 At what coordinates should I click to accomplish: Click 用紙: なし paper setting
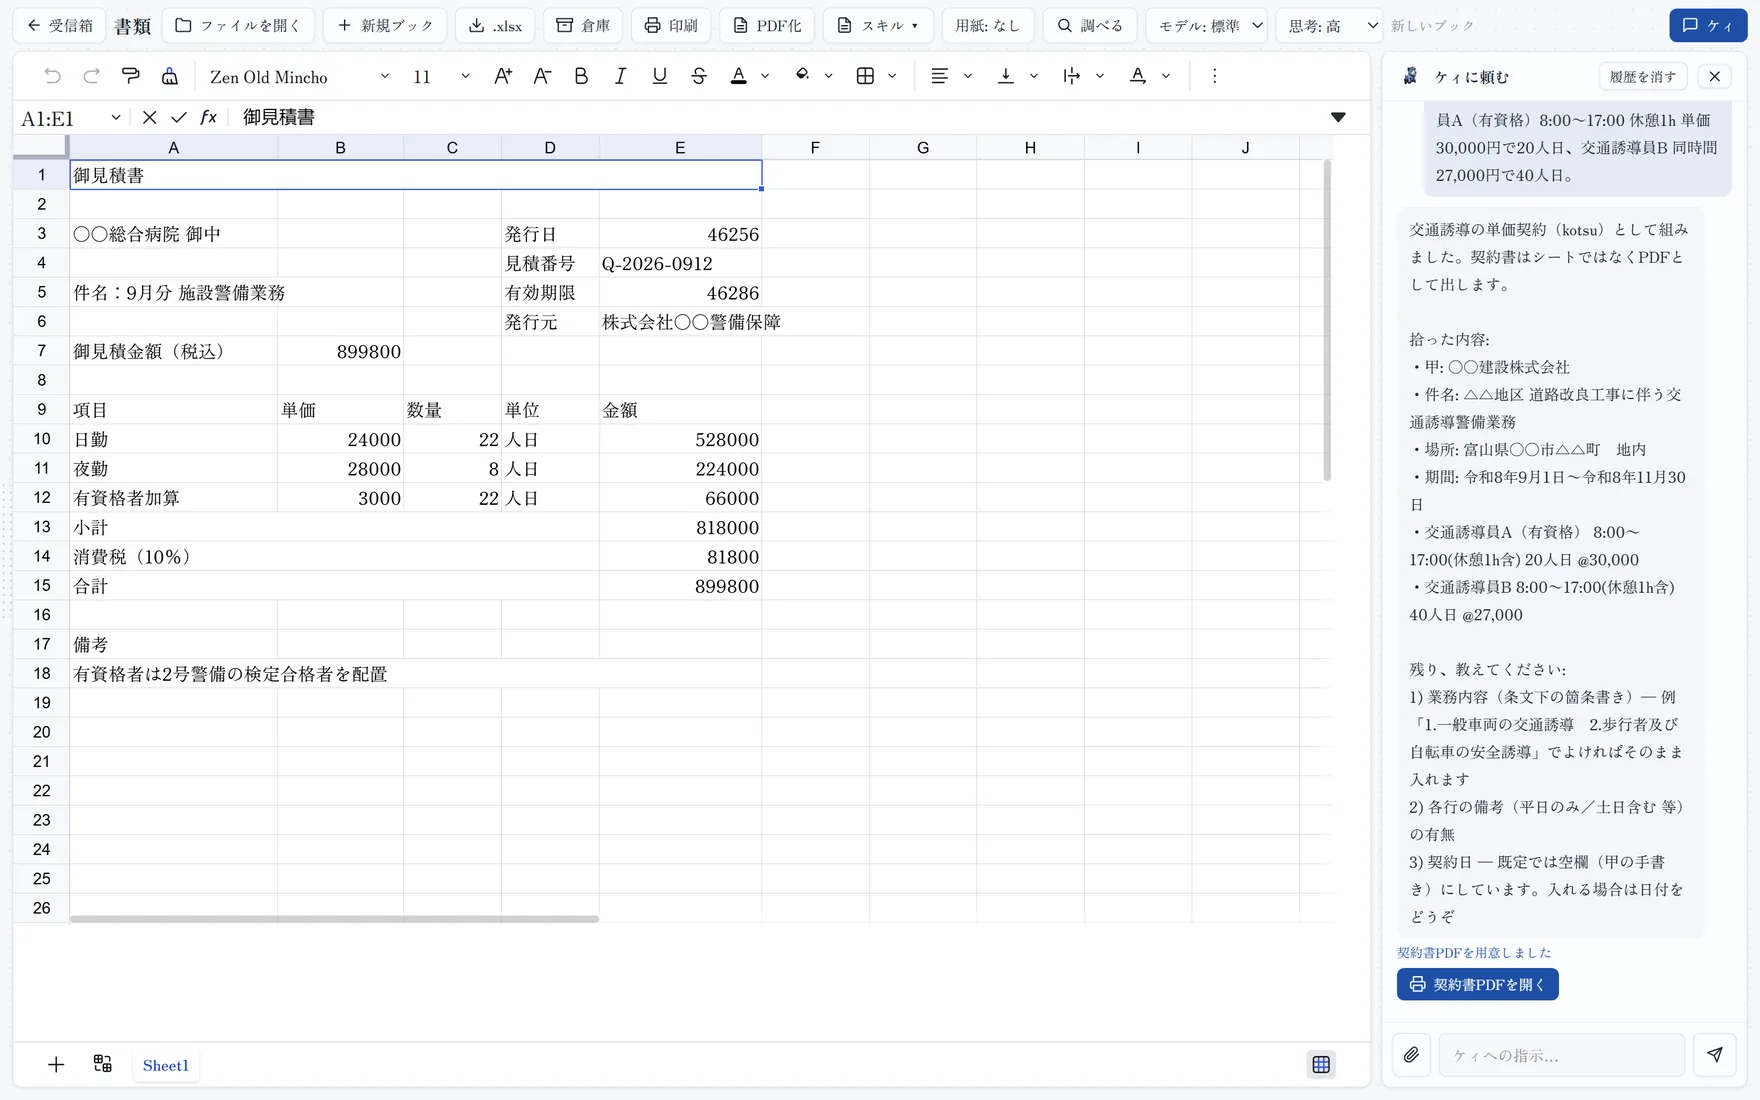[988, 26]
